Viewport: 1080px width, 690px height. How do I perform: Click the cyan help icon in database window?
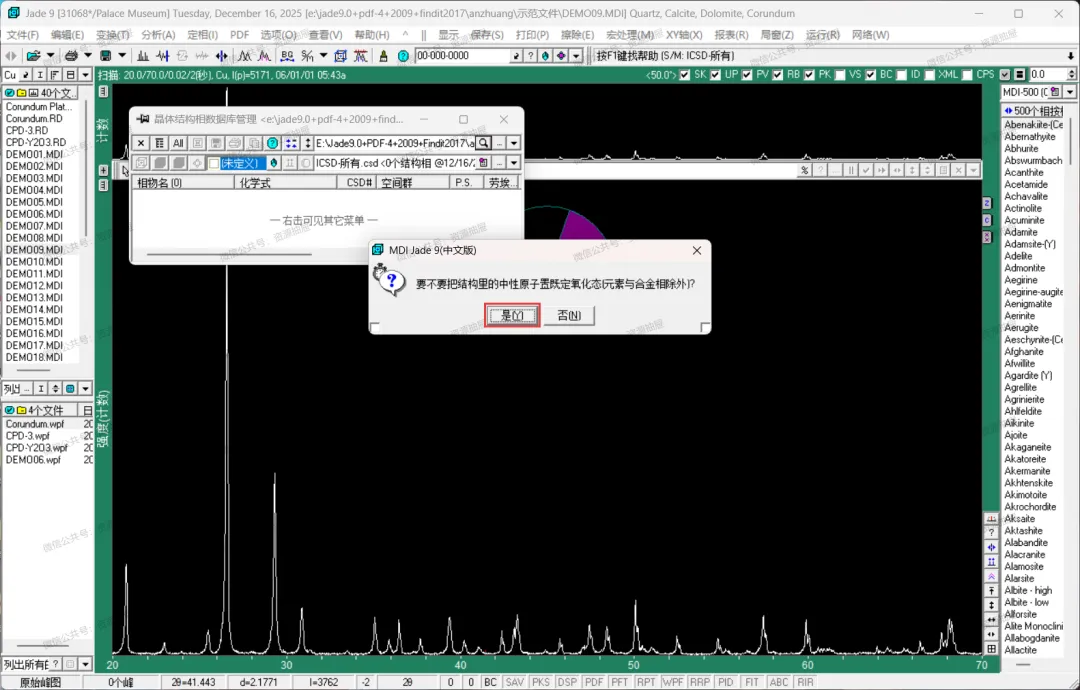coord(273,143)
